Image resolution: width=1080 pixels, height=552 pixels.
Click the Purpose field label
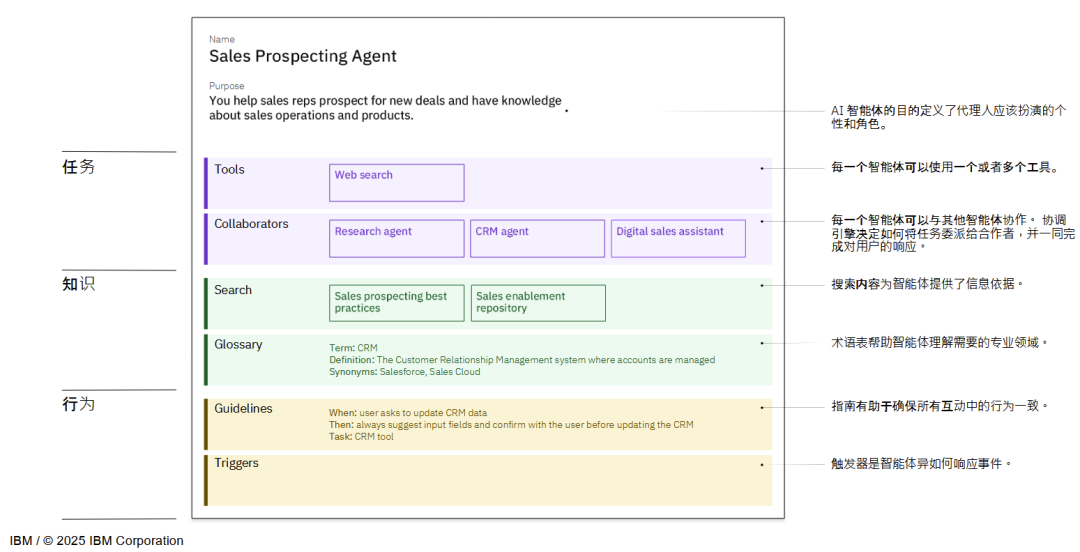[227, 85]
